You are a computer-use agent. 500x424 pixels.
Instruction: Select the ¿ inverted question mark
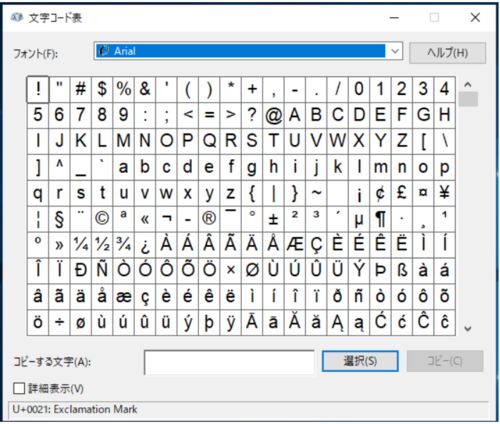[x=145, y=245]
